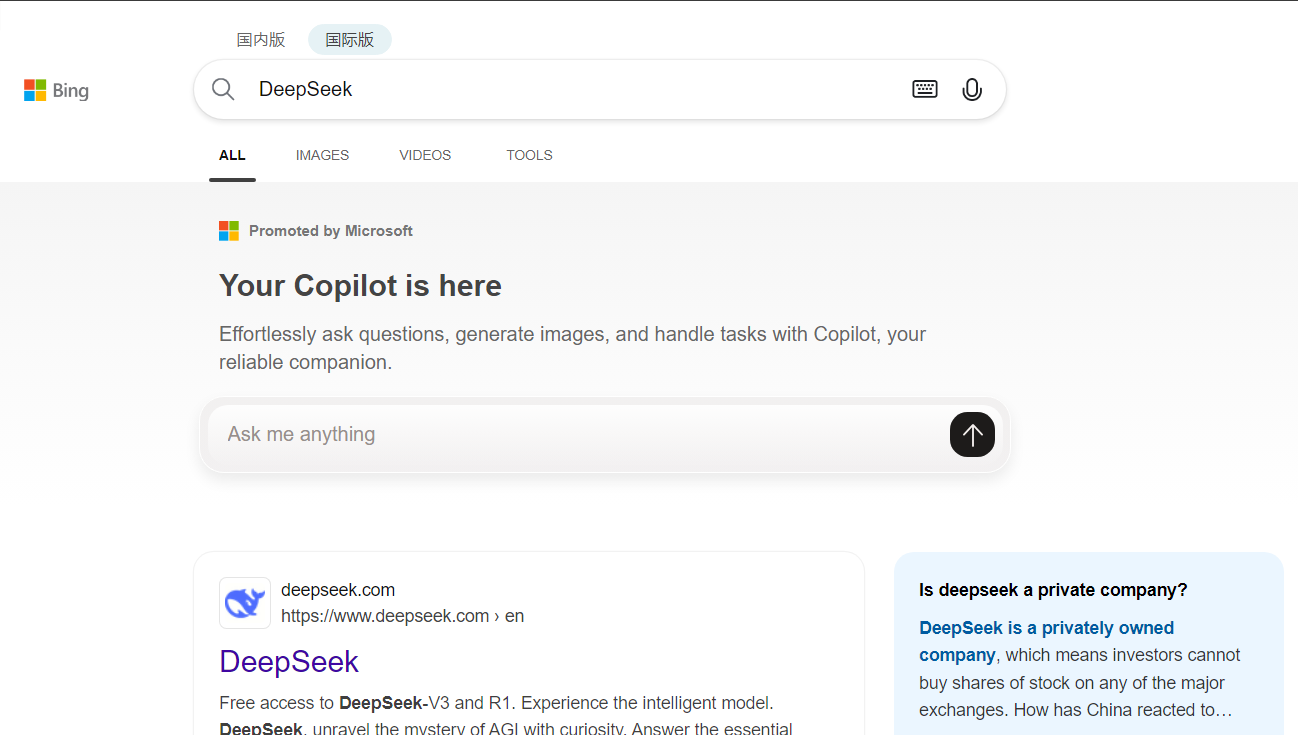Click the Bing logo
The height and width of the screenshot is (735, 1298).
point(56,91)
